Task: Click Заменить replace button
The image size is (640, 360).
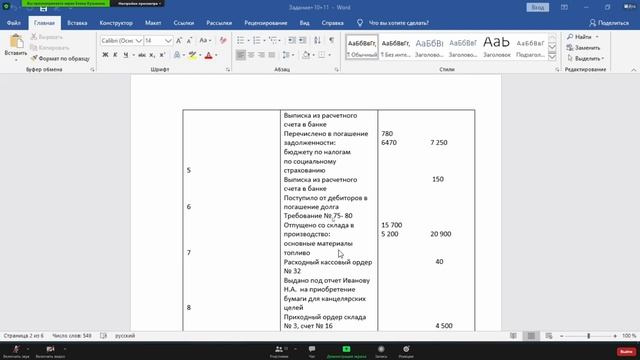Action: tap(583, 48)
